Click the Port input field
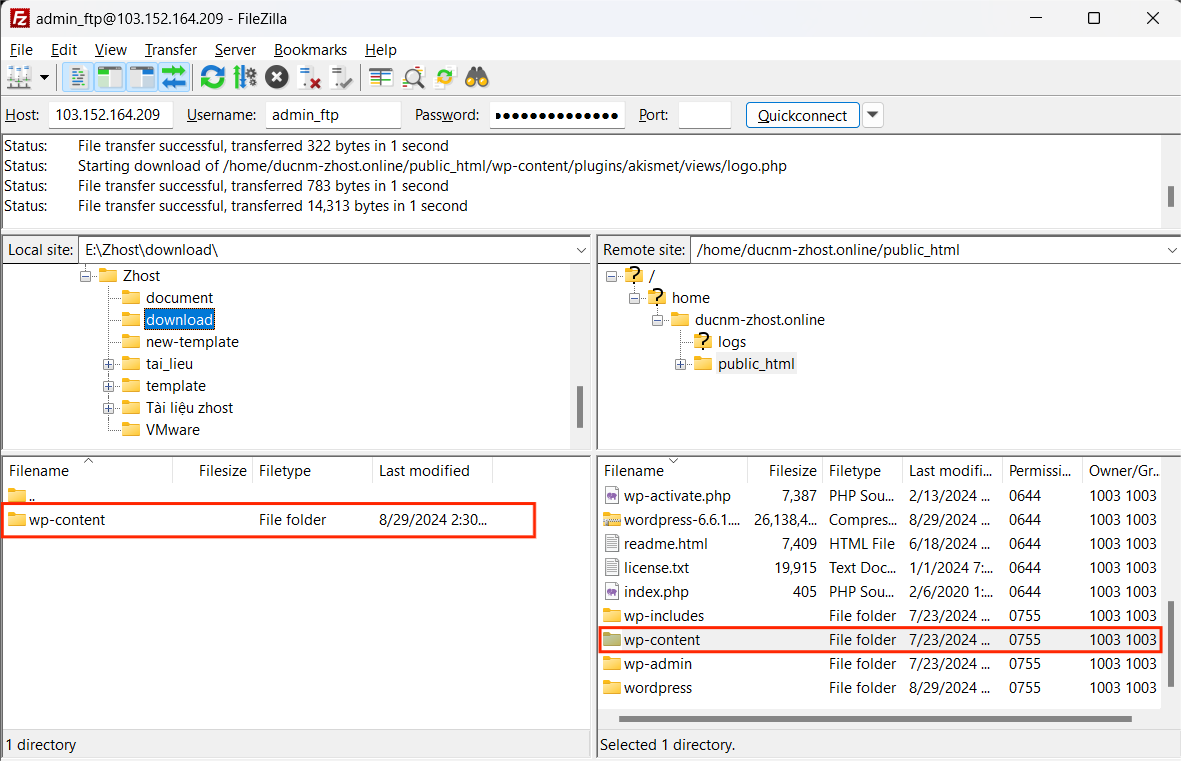This screenshot has height=761, width=1181. 704,115
